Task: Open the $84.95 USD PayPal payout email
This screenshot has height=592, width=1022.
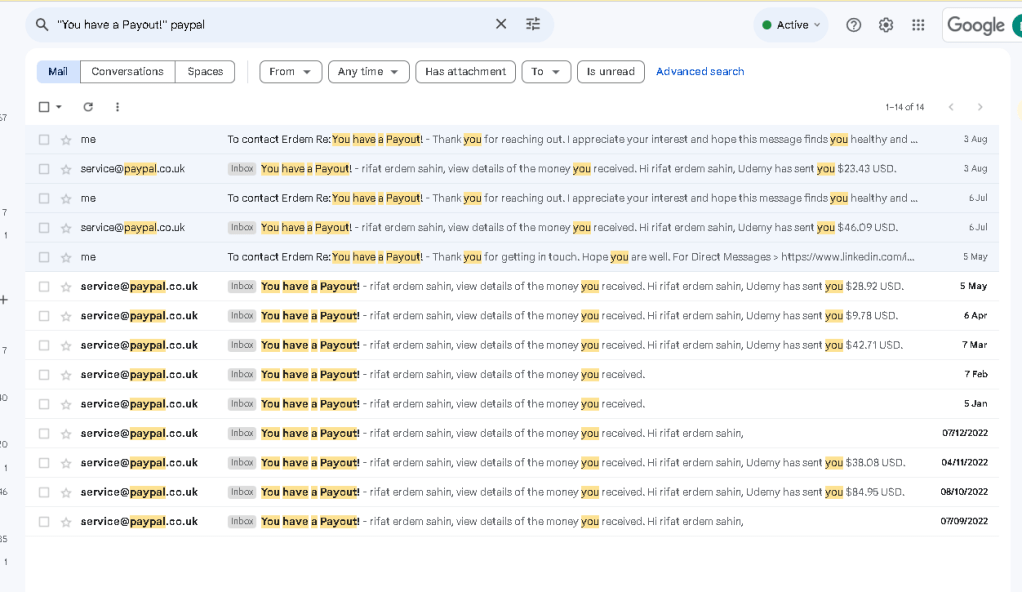Action: [512, 492]
